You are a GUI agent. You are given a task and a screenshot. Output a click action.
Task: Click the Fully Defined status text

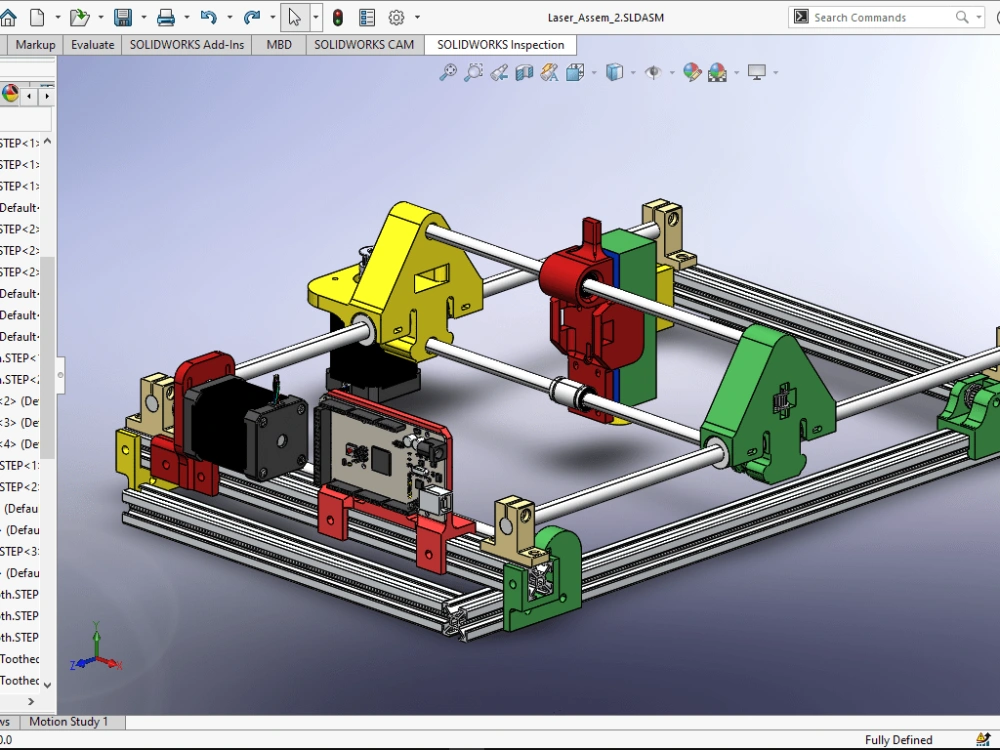click(898, 740)
